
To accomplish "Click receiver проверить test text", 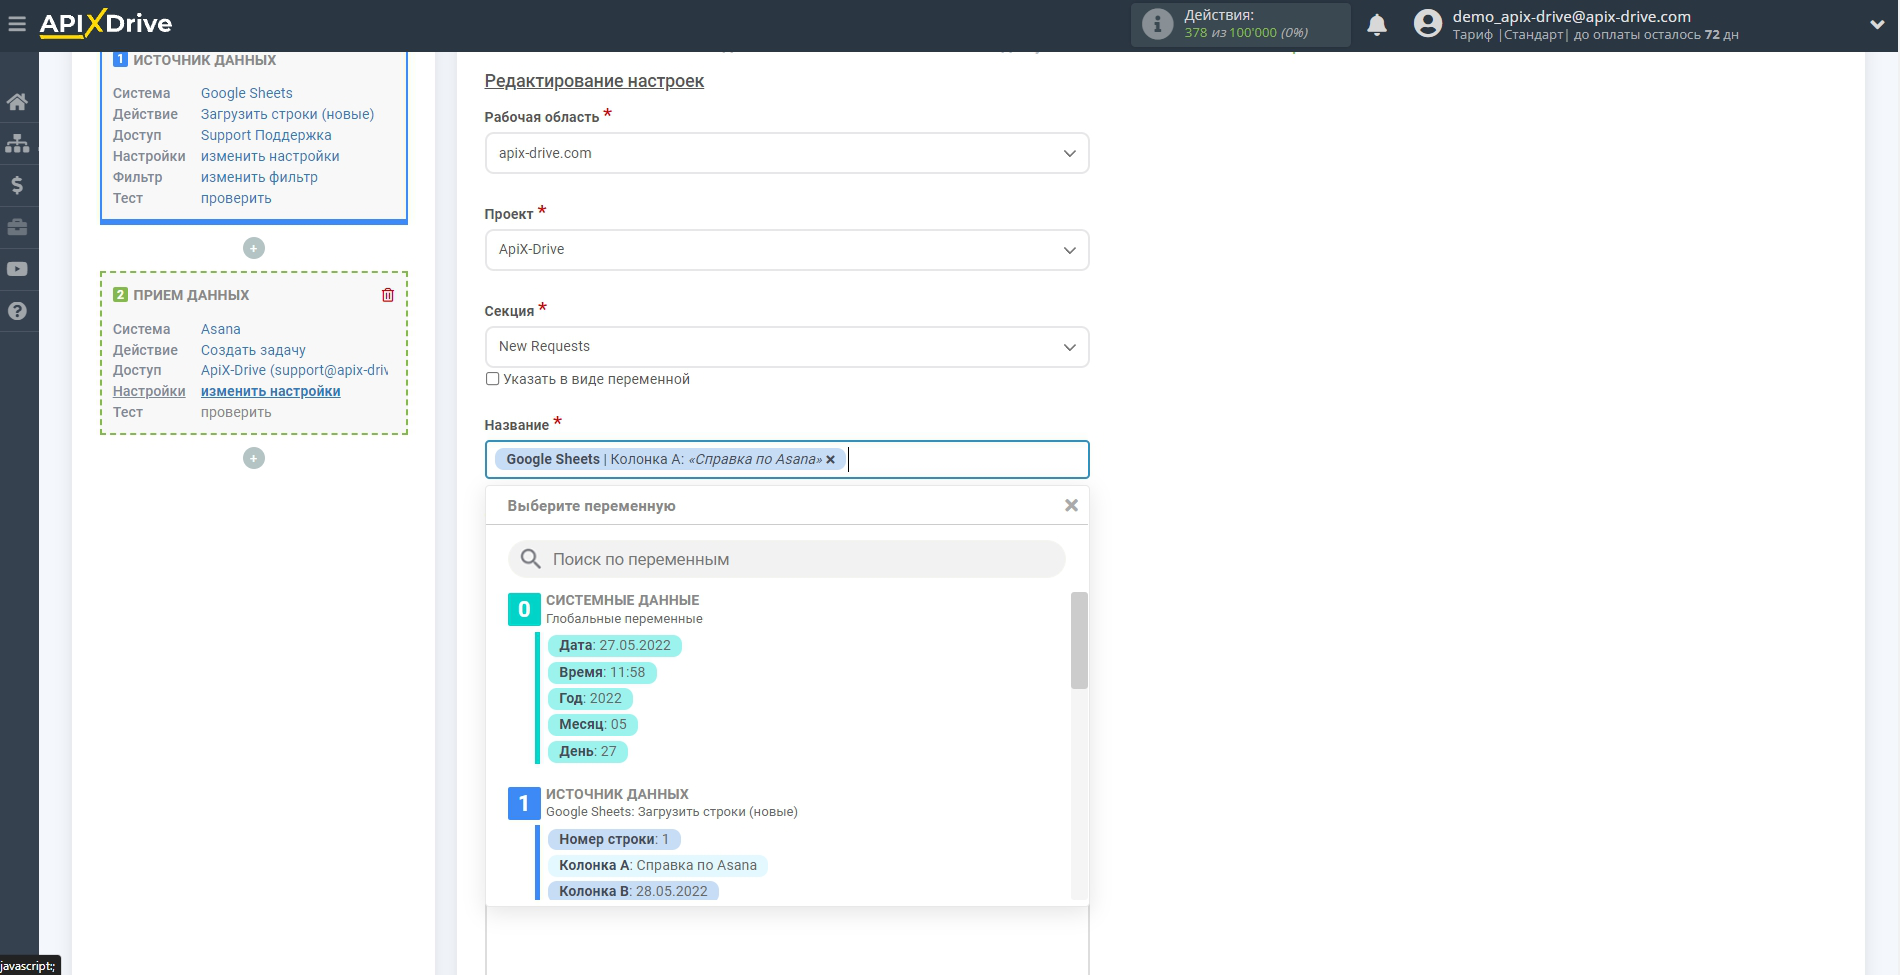I will point(236,412).
